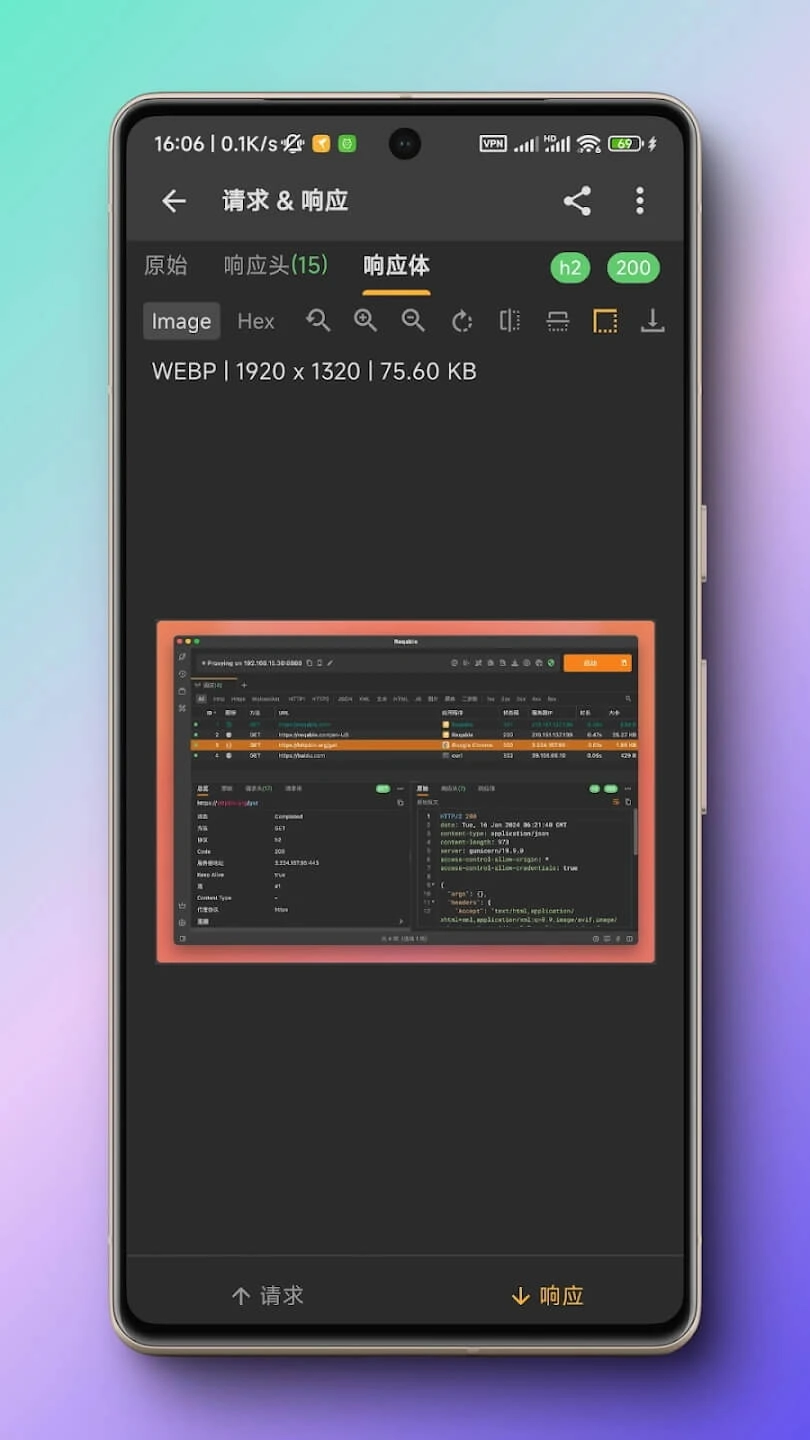Viewport: 810px width, 1440px height.
Task: Share this response via share icon
Action: click(x=577, y=201)
